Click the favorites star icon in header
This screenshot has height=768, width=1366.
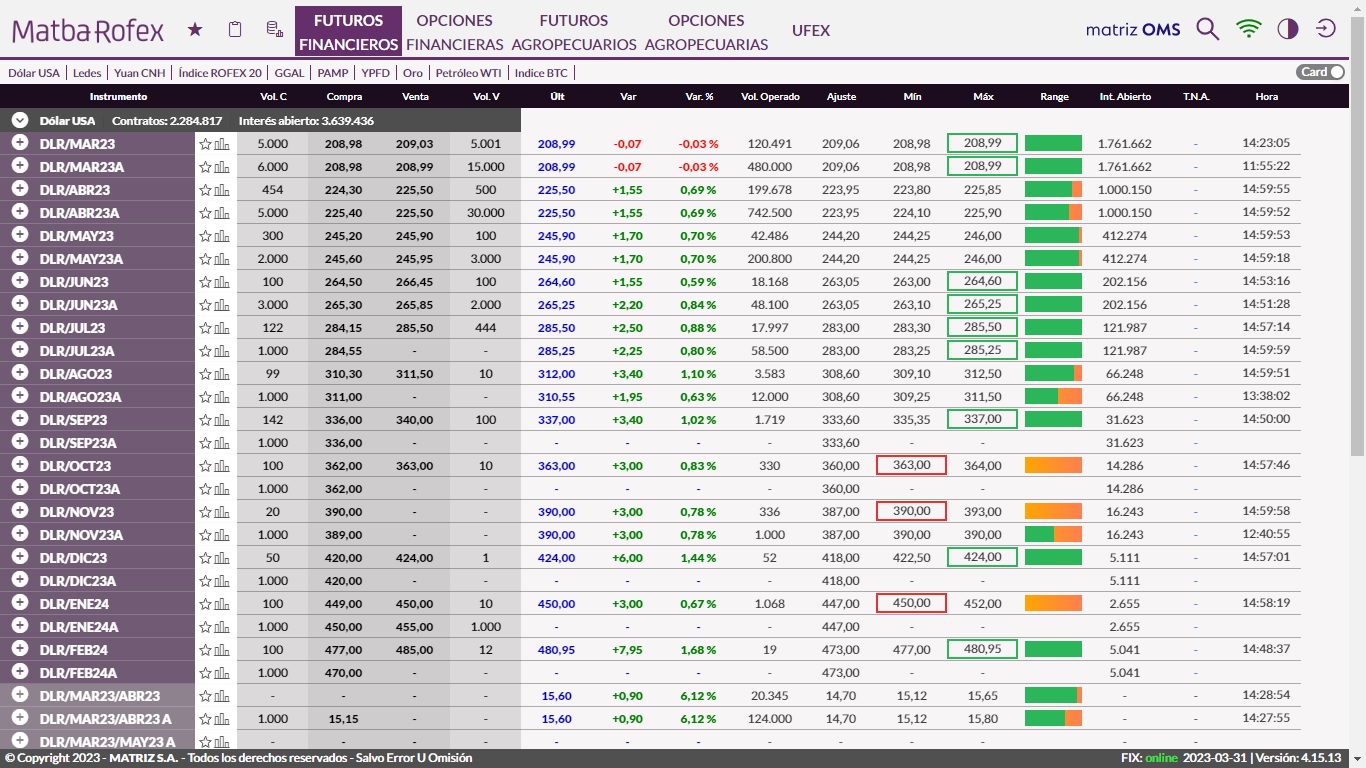pyautogui.click(x=195, y=30)
